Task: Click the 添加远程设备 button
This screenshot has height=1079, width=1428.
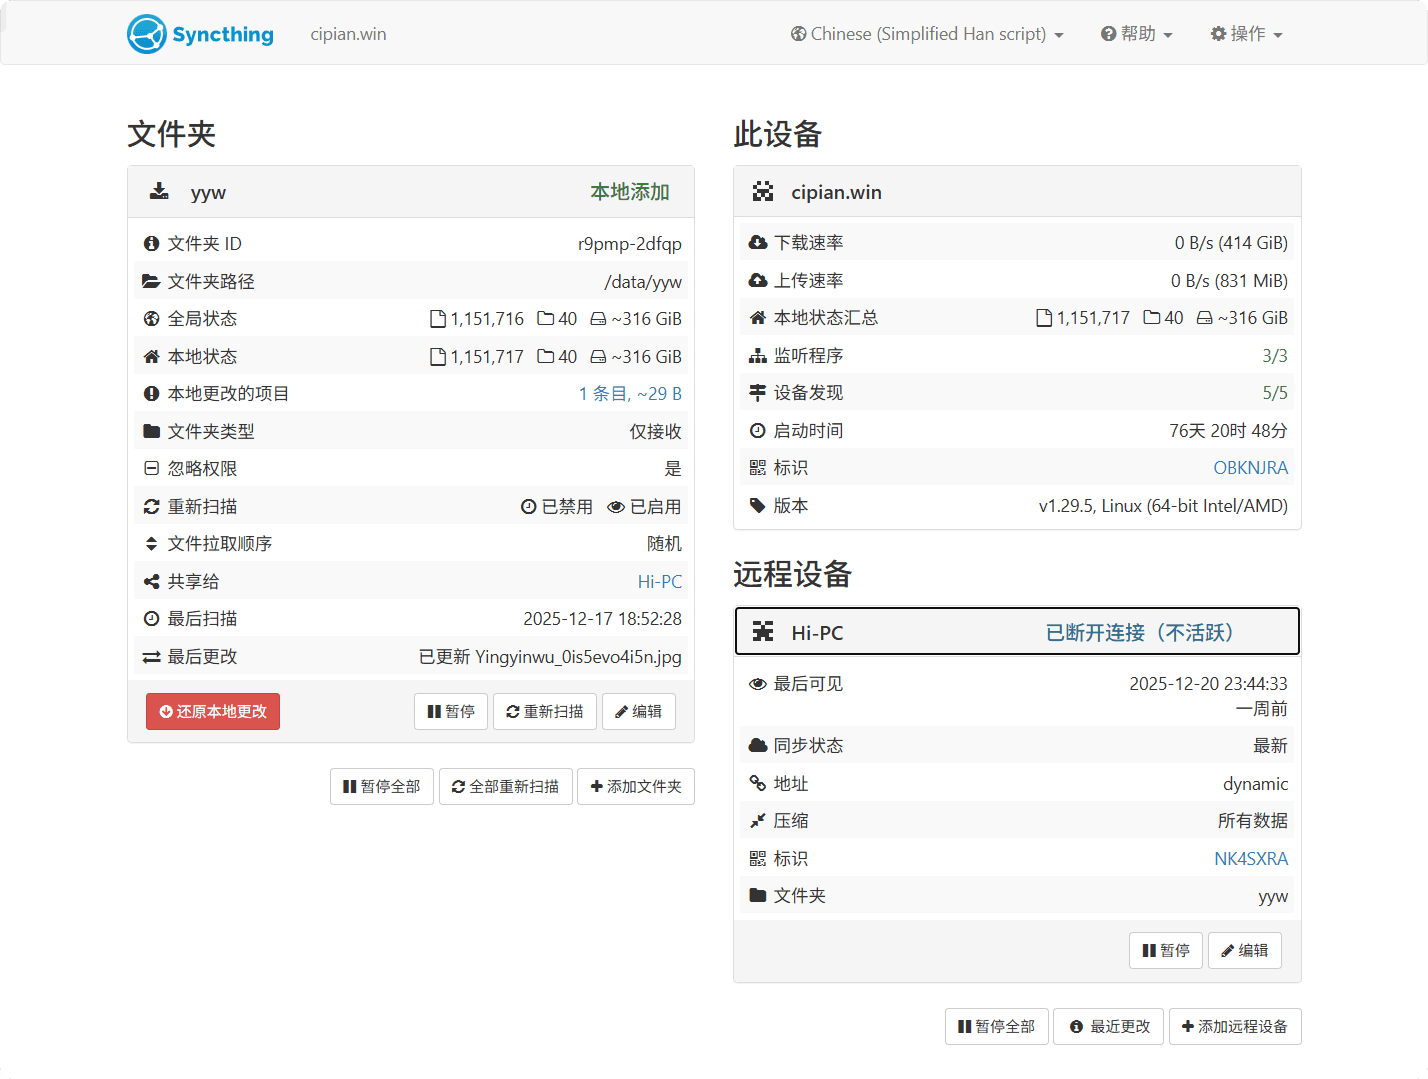Action: 1234,1027
